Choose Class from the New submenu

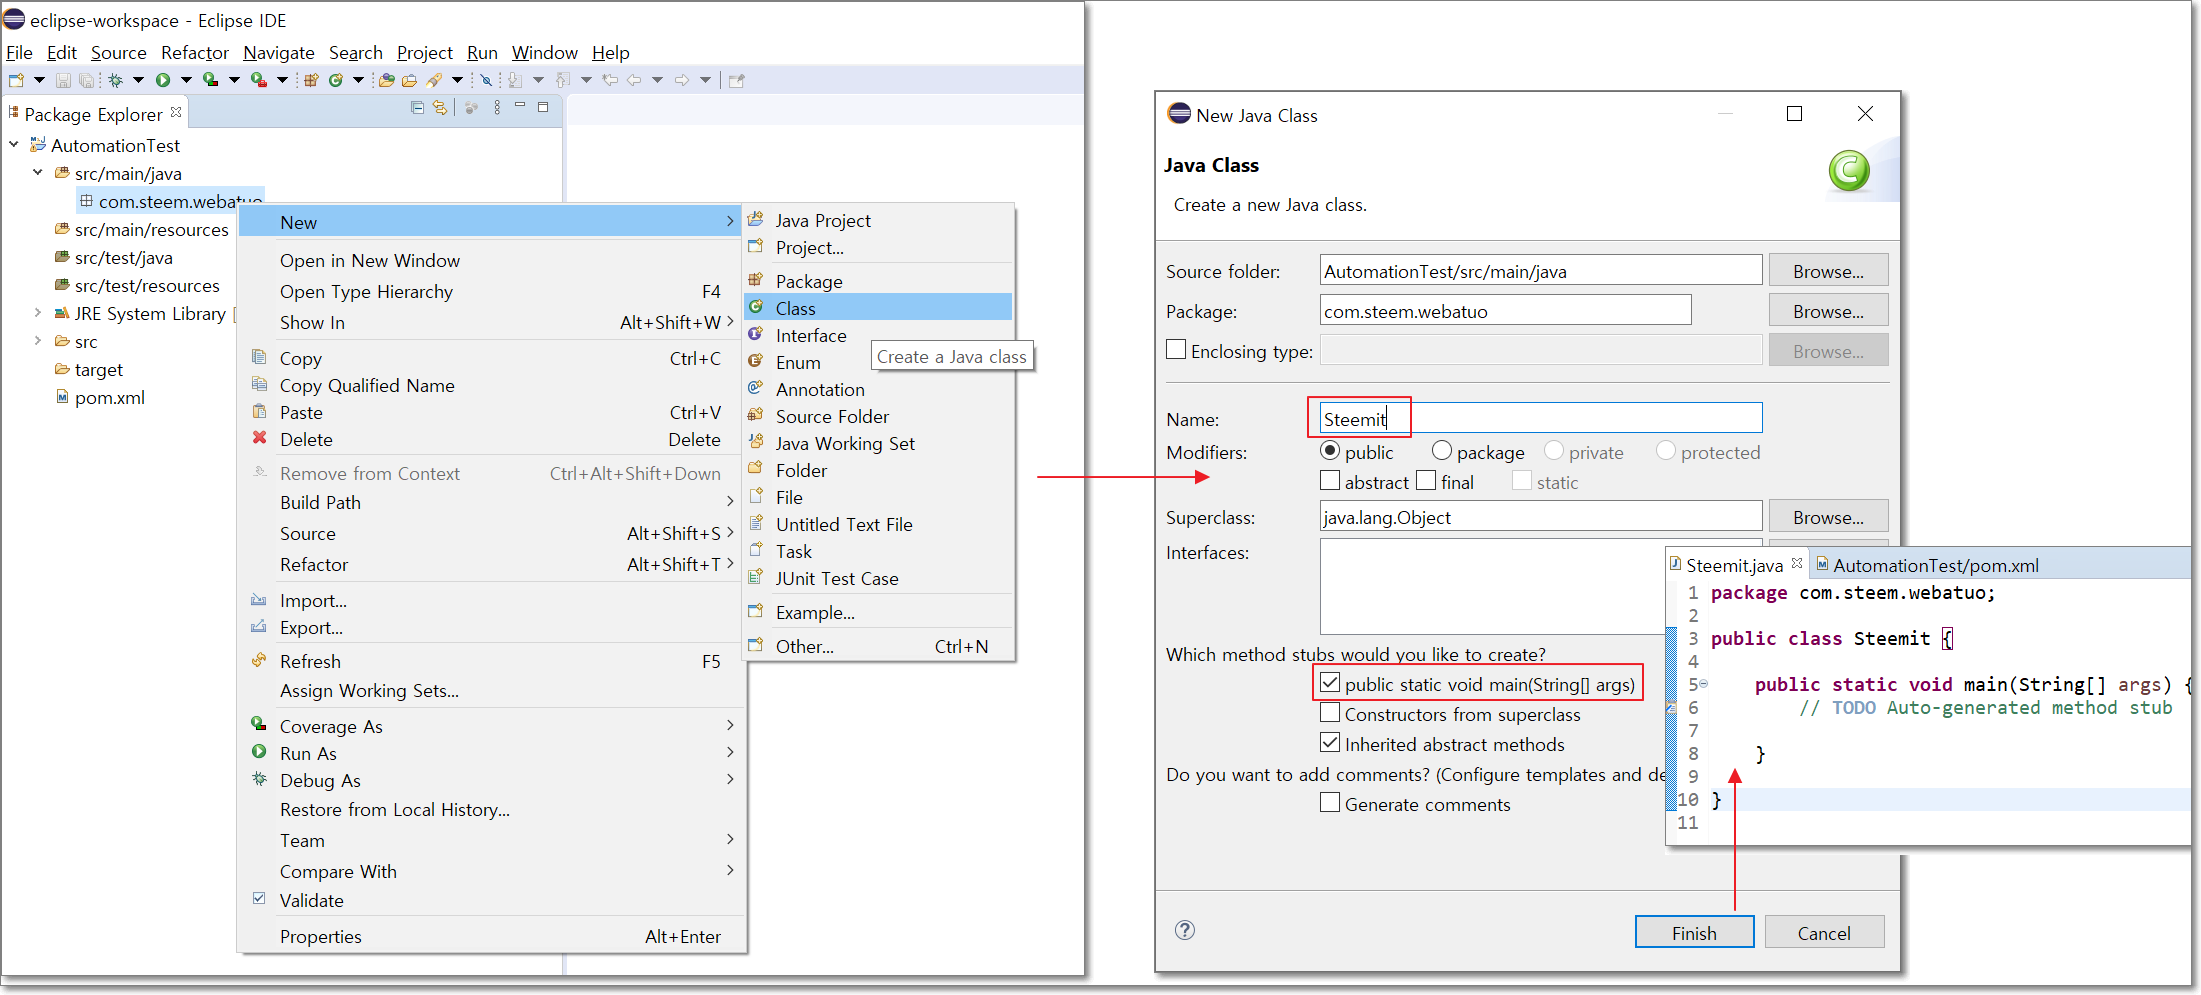click(878, 308)
